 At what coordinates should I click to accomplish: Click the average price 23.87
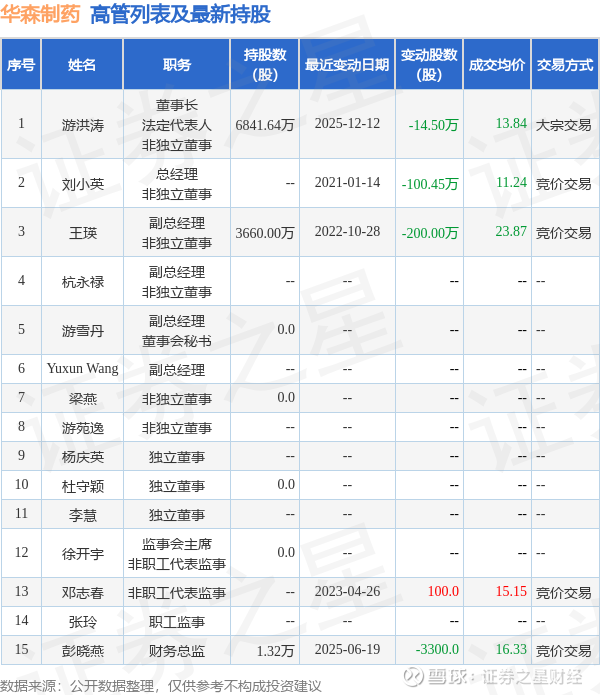point(511,231)
